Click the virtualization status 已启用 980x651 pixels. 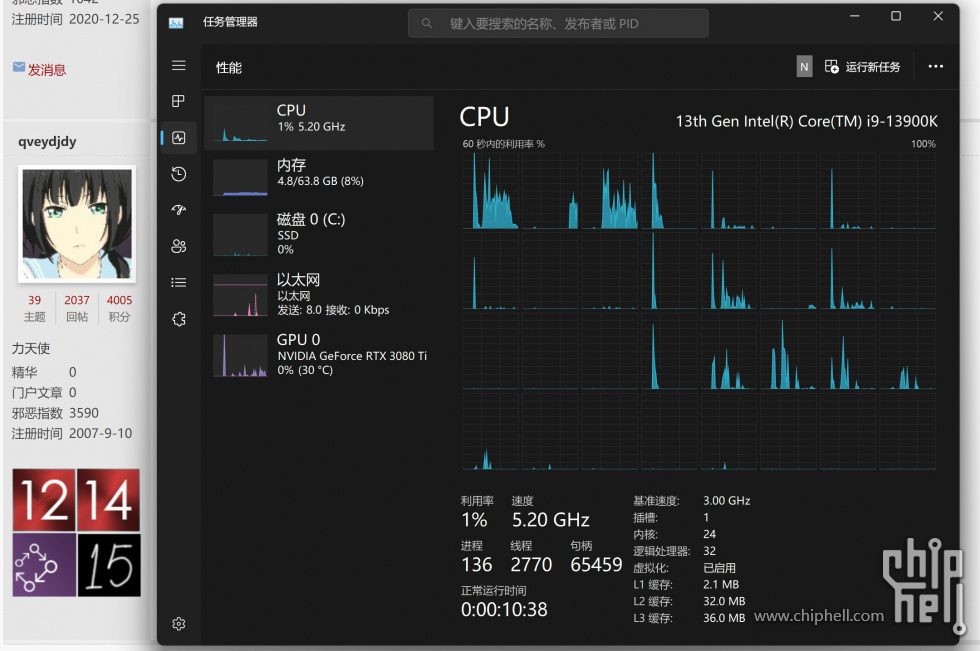pos(719,568)
